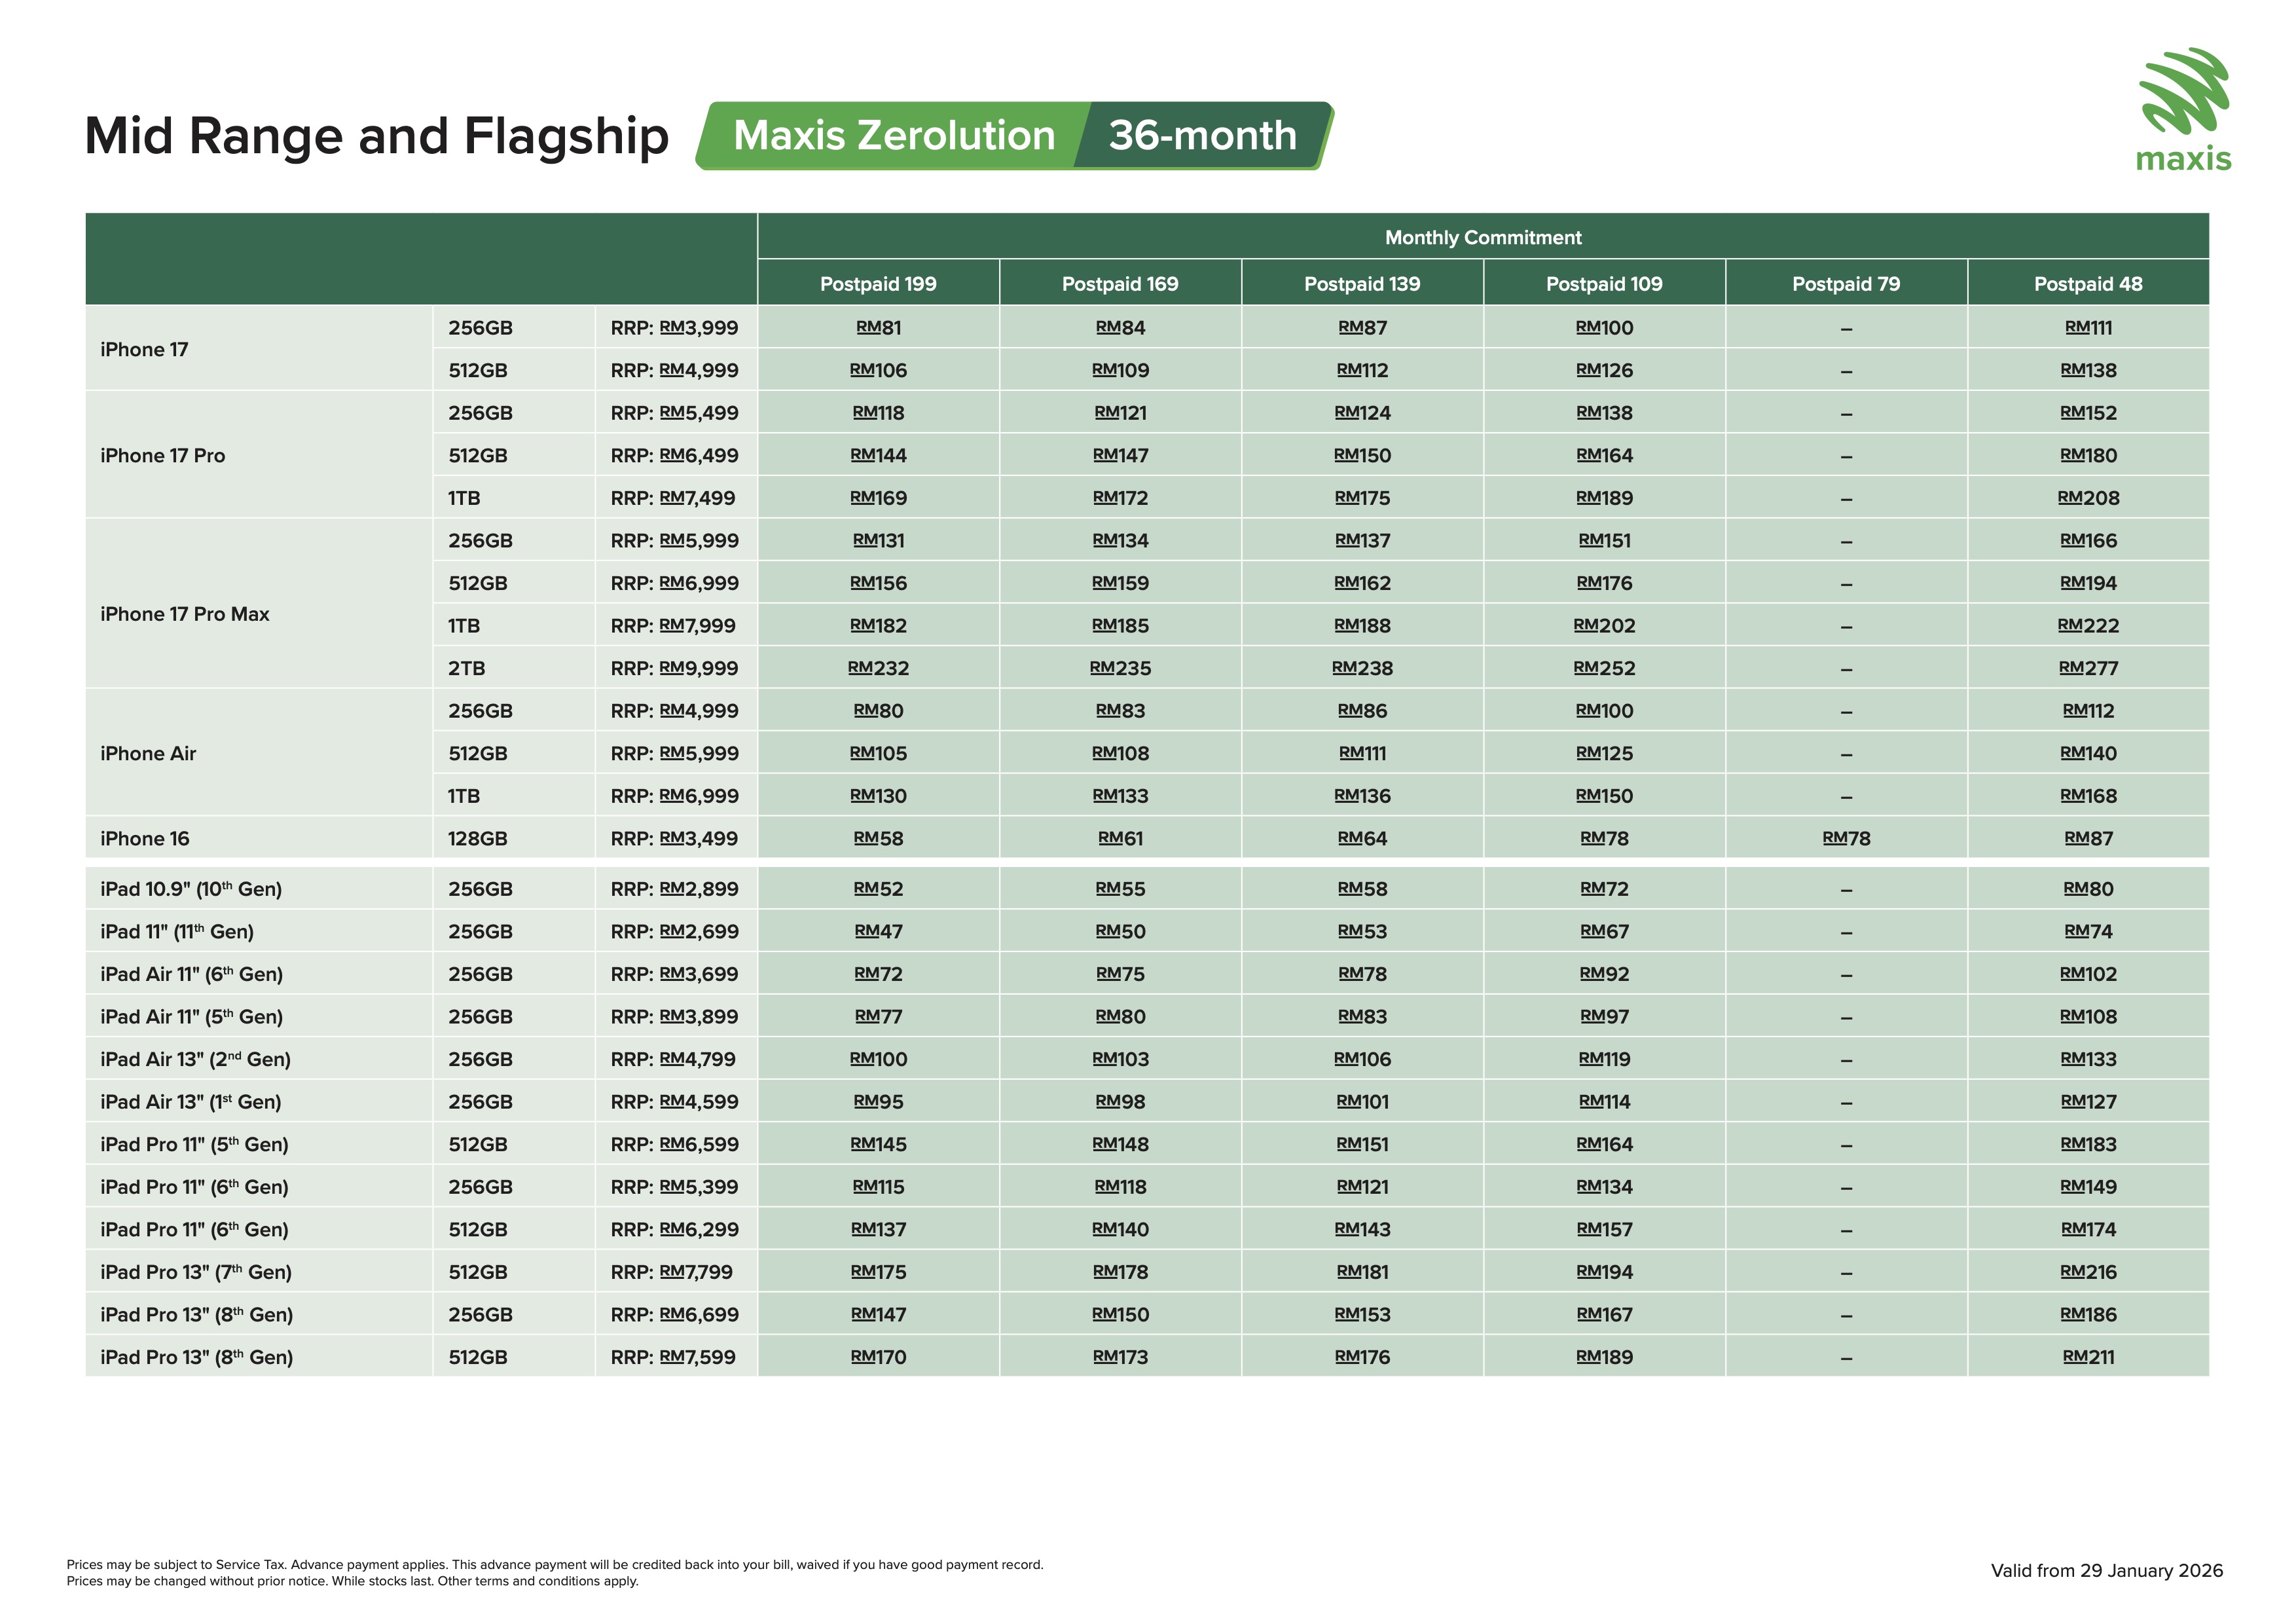The image size is (2296, 1624).
Task: Click the Postpaid 79 column header
Action: [1846, 284]
